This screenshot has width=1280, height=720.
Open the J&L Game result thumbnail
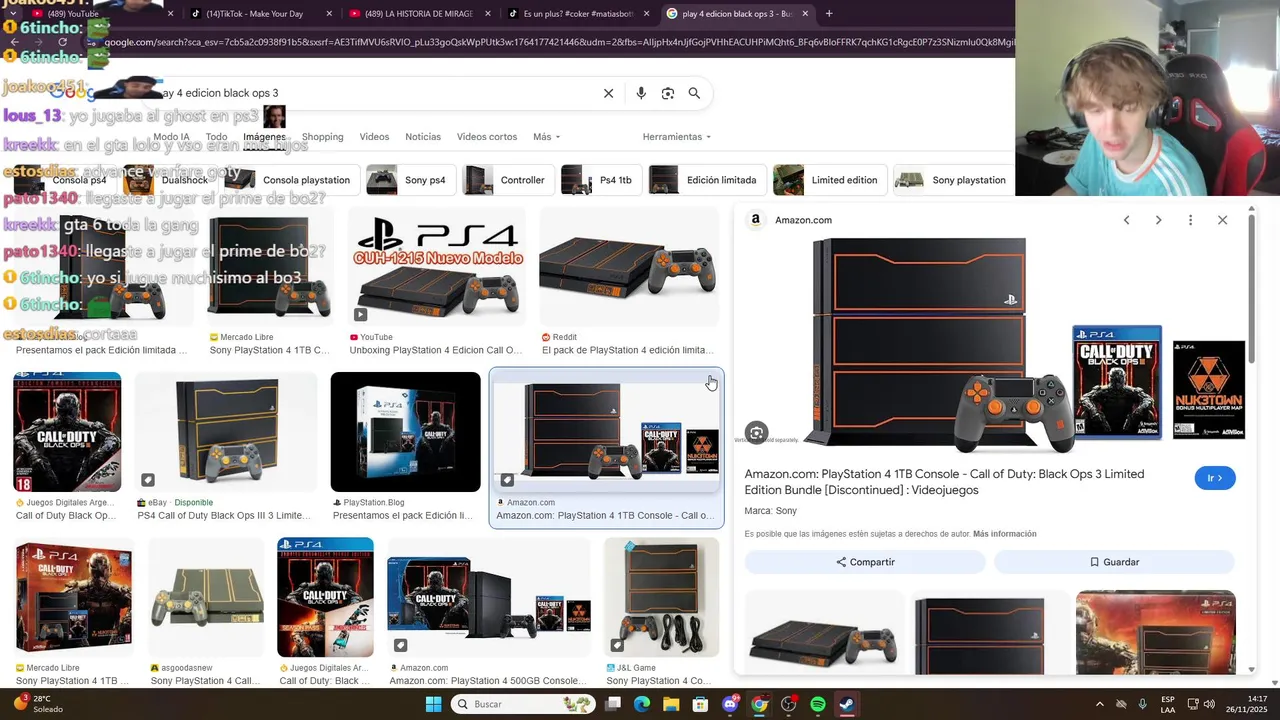(661, 597)
